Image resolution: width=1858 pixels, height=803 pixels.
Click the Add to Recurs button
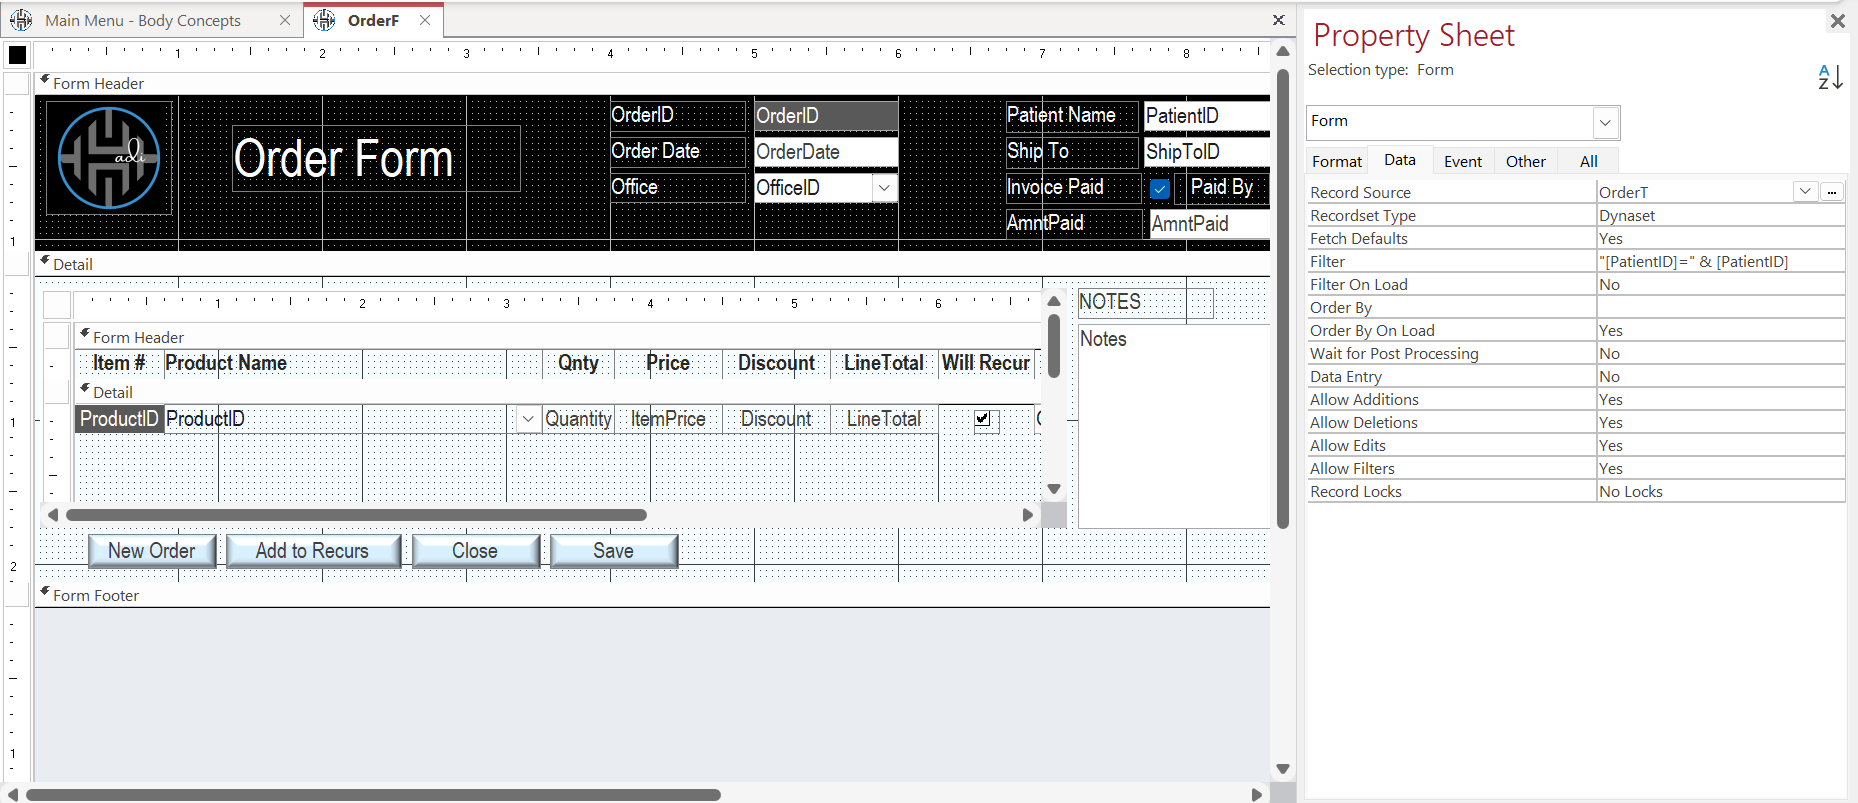[x=312, y=551]
